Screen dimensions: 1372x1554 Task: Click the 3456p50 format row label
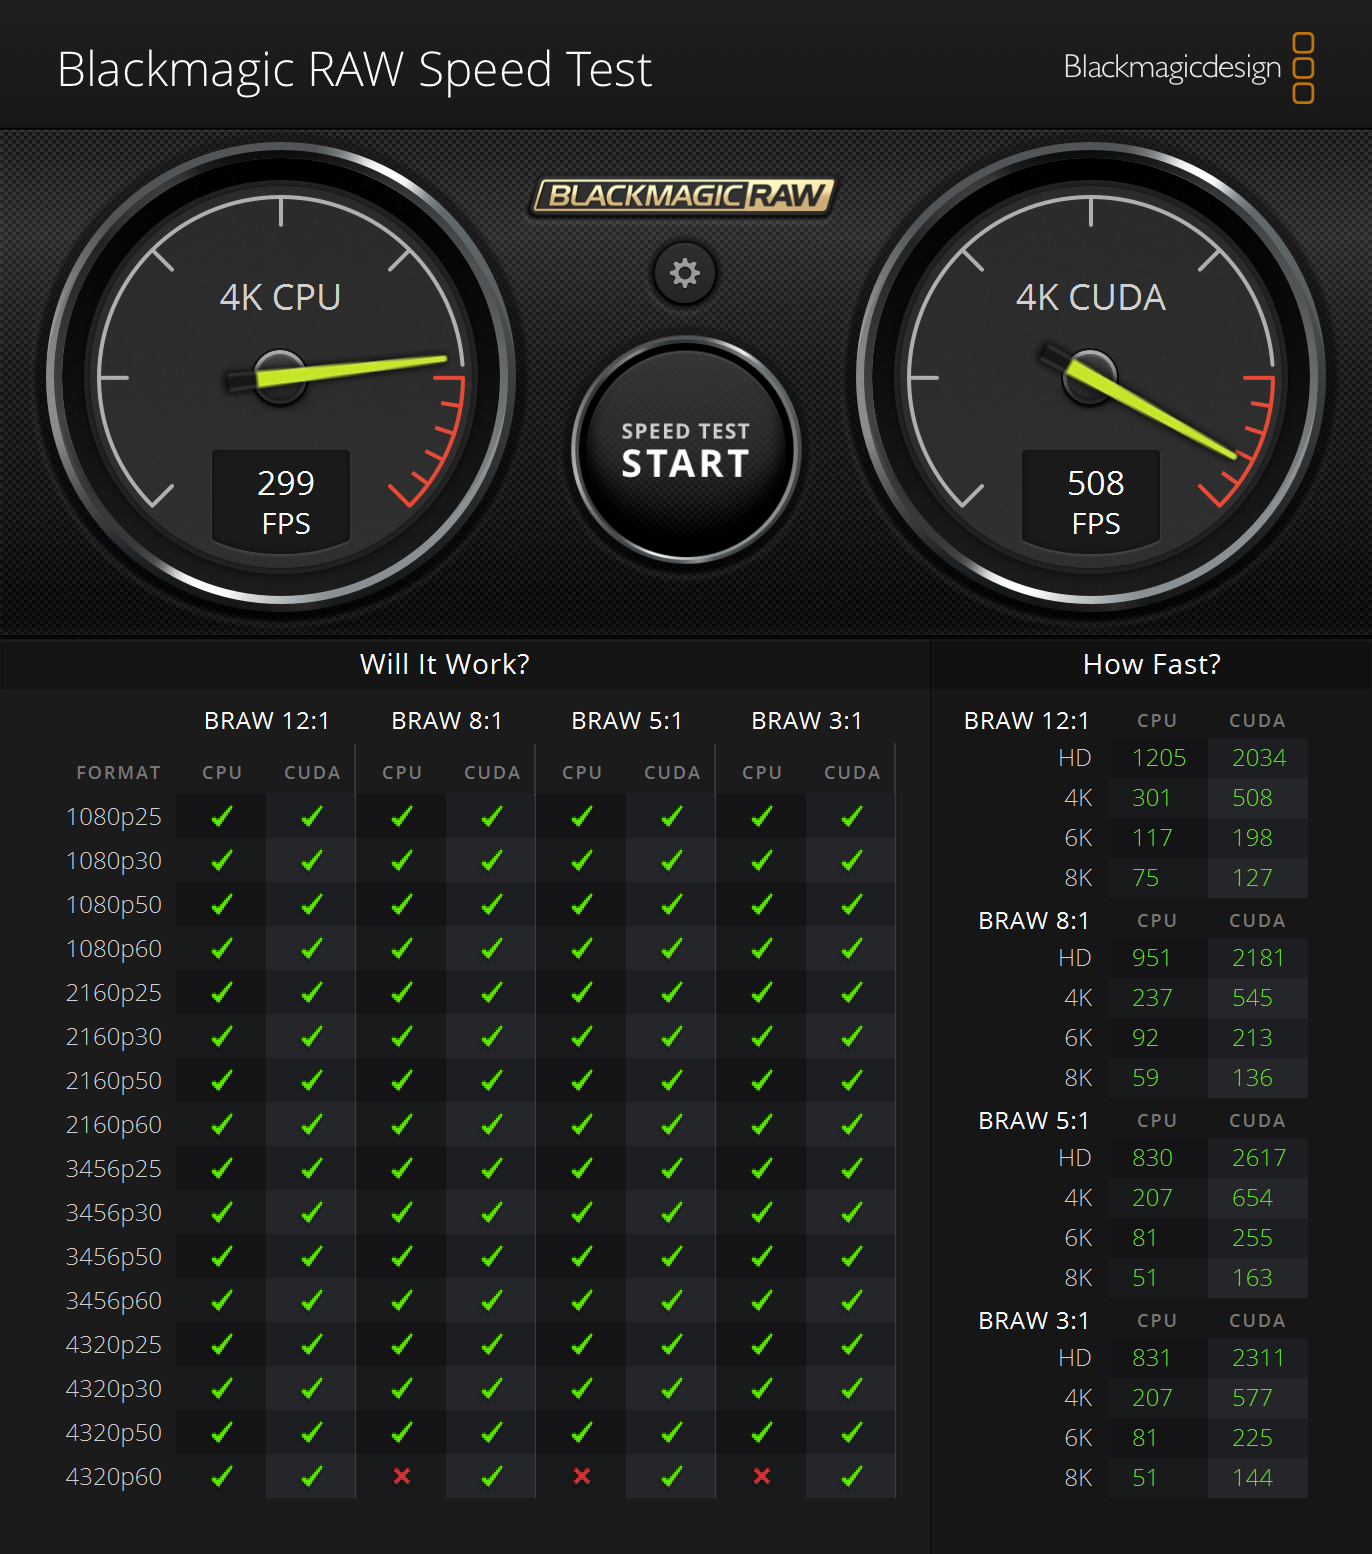[x=114, y=1257]
